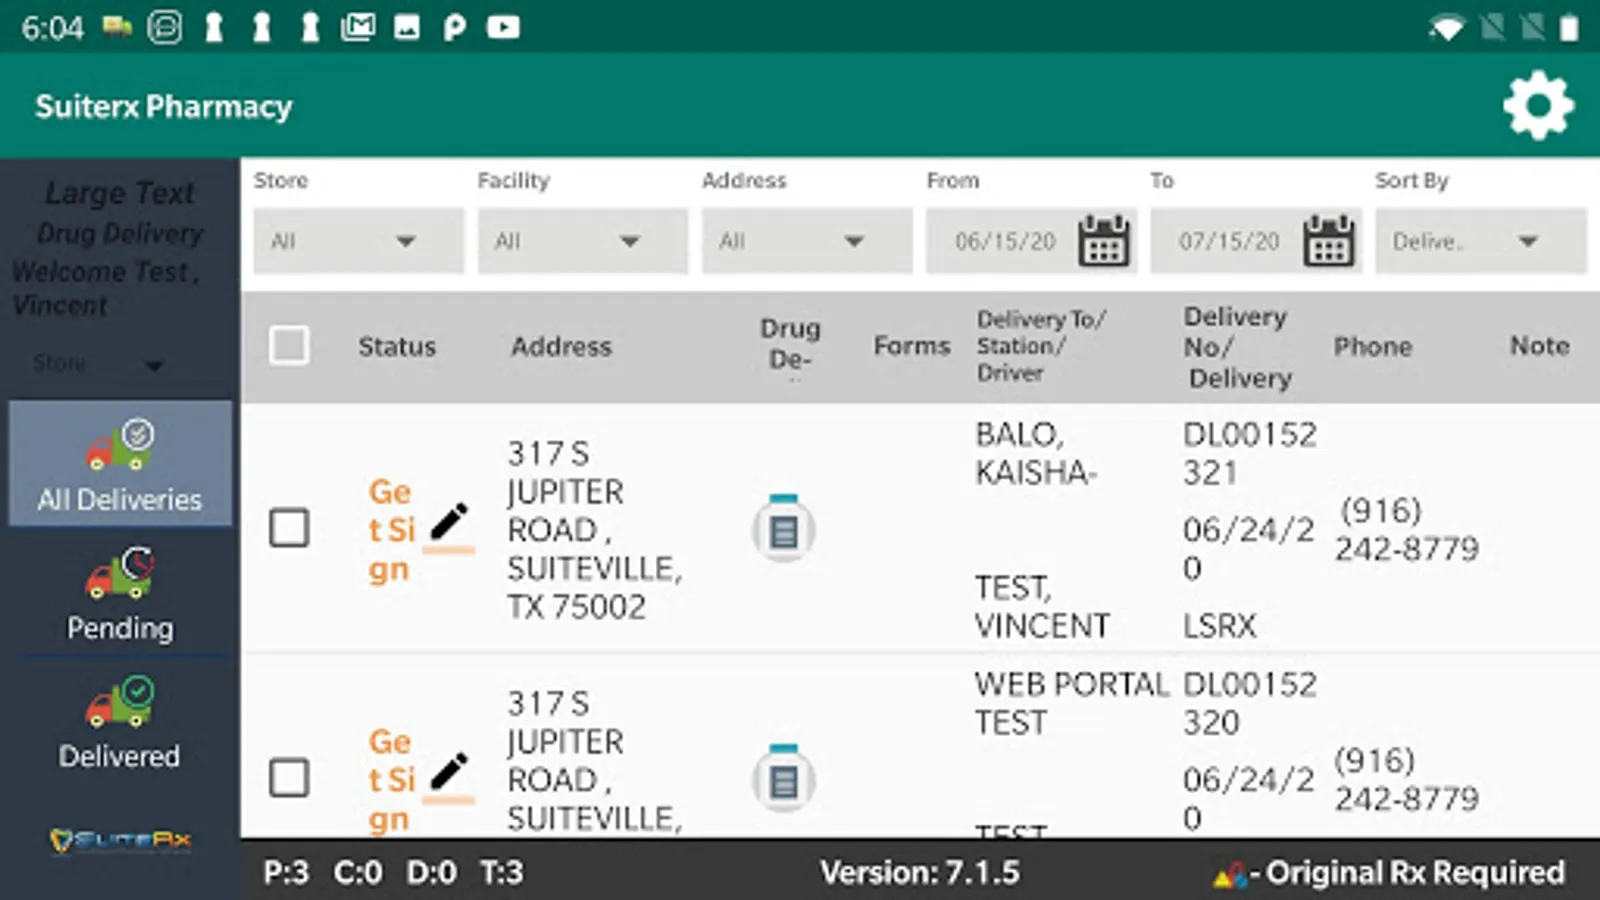
Task: Tap Get Sign for delivery DL00152320
Action: pos(391,780)
